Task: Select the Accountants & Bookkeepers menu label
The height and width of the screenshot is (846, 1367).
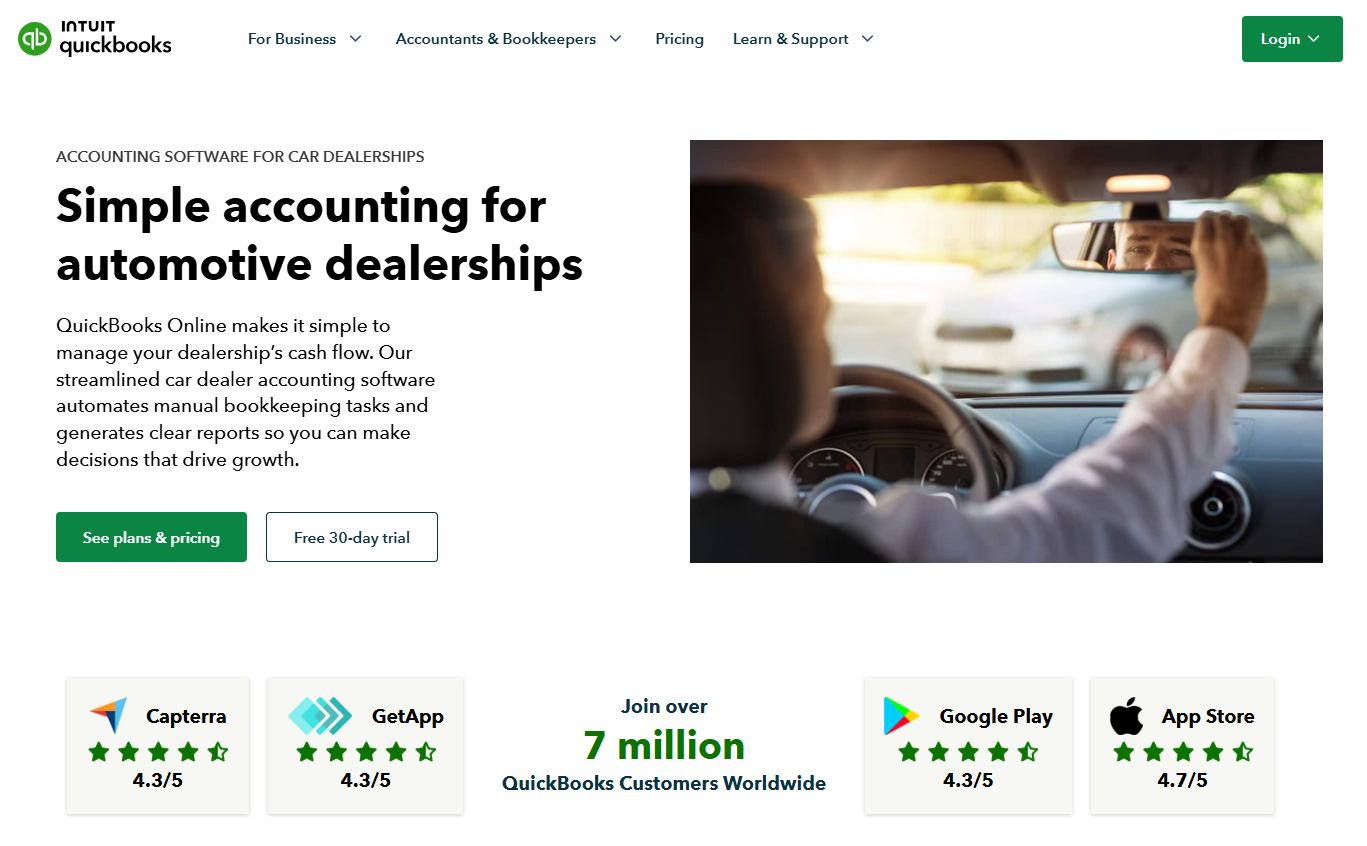Action: click(496, 39)
